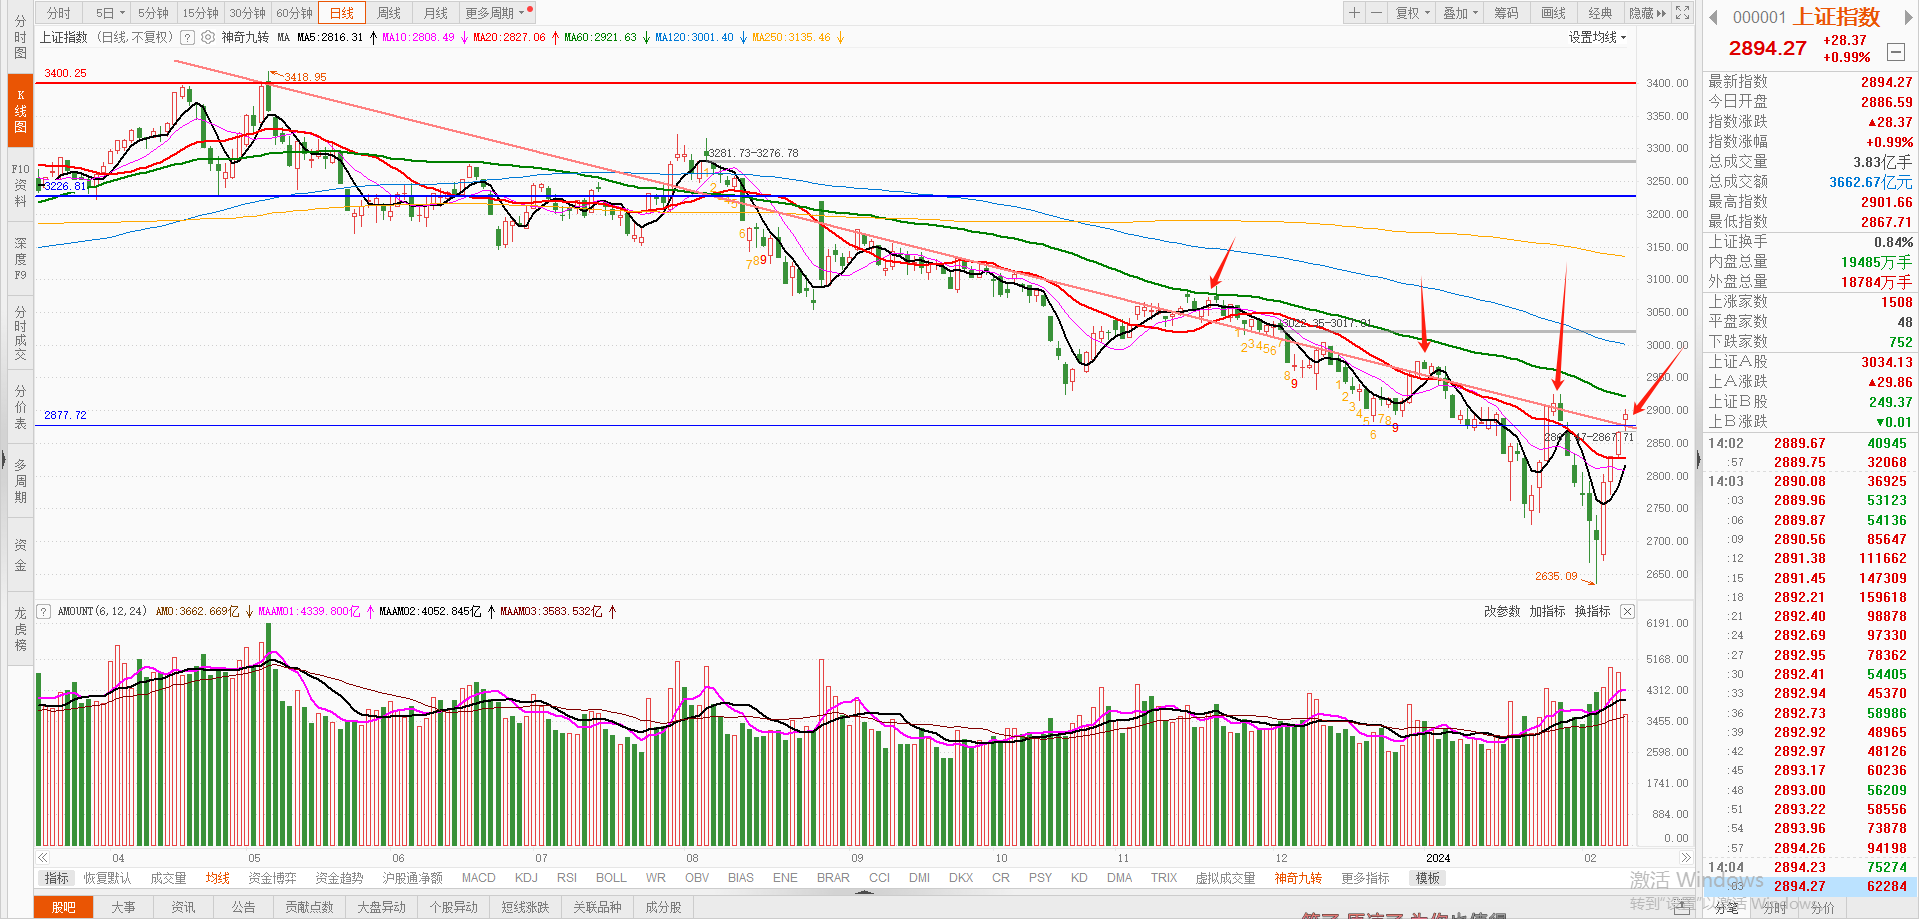
Task: Toggle 隐藏 to hide the side panel
Action: (x=1647, y=13)
